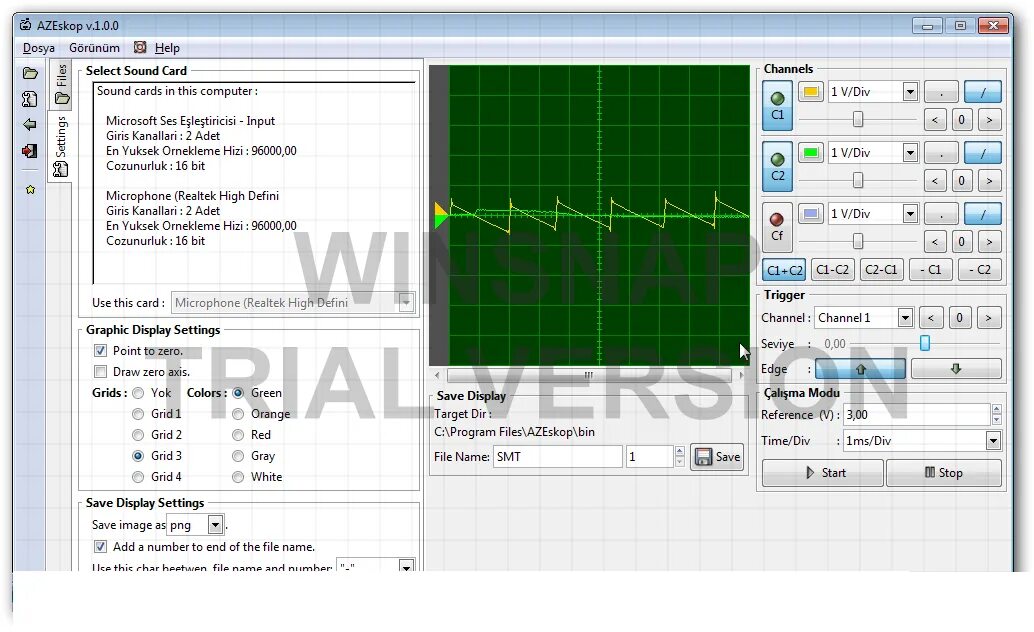Switch to the Settings vertical tab
The height and width of the screenshot is (632, 1034).
pos(61,145)
